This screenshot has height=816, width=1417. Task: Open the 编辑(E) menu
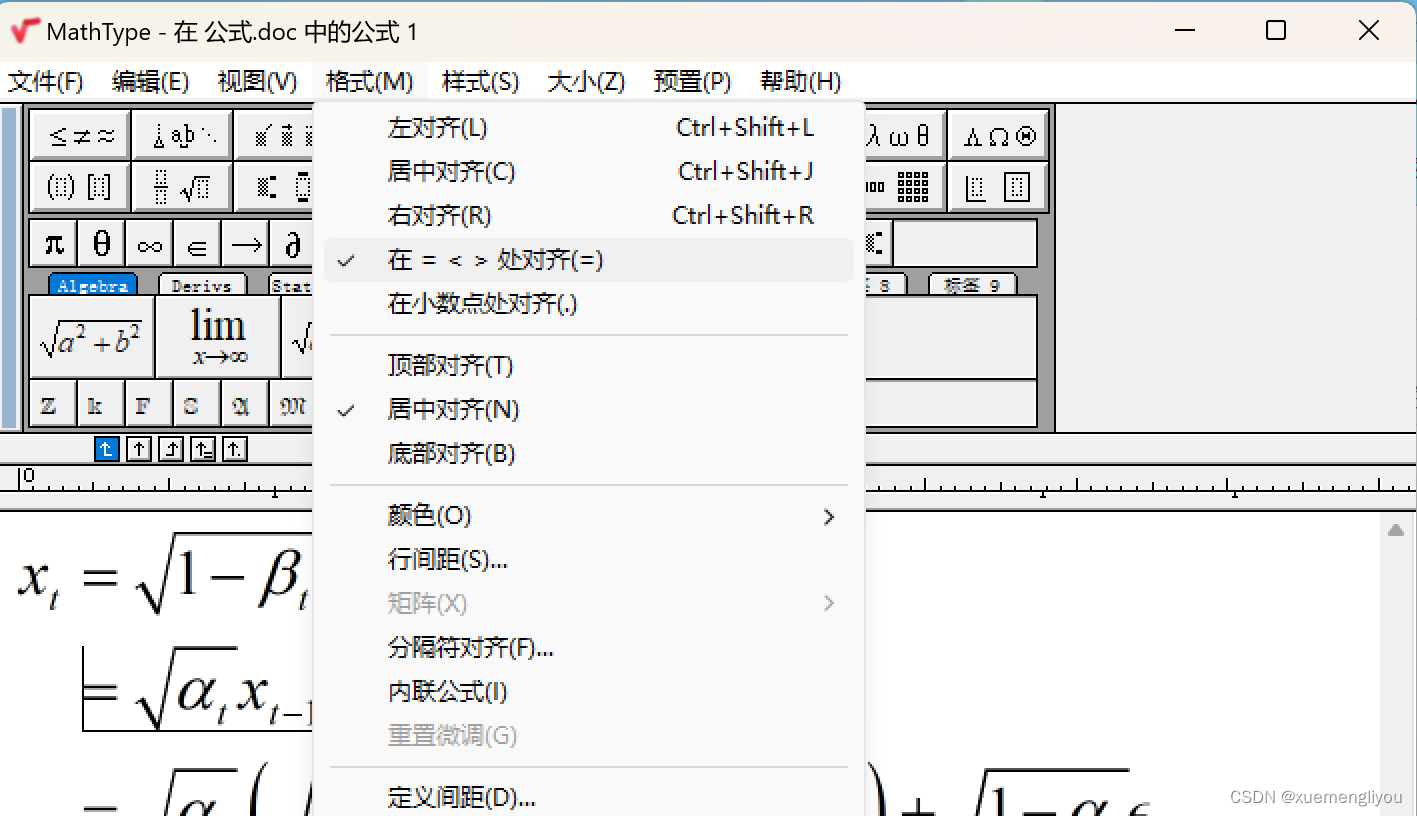click(x=151, y=82)
